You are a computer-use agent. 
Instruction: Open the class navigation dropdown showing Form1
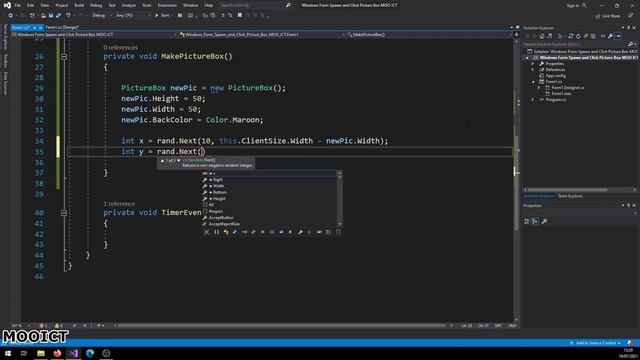262,35
